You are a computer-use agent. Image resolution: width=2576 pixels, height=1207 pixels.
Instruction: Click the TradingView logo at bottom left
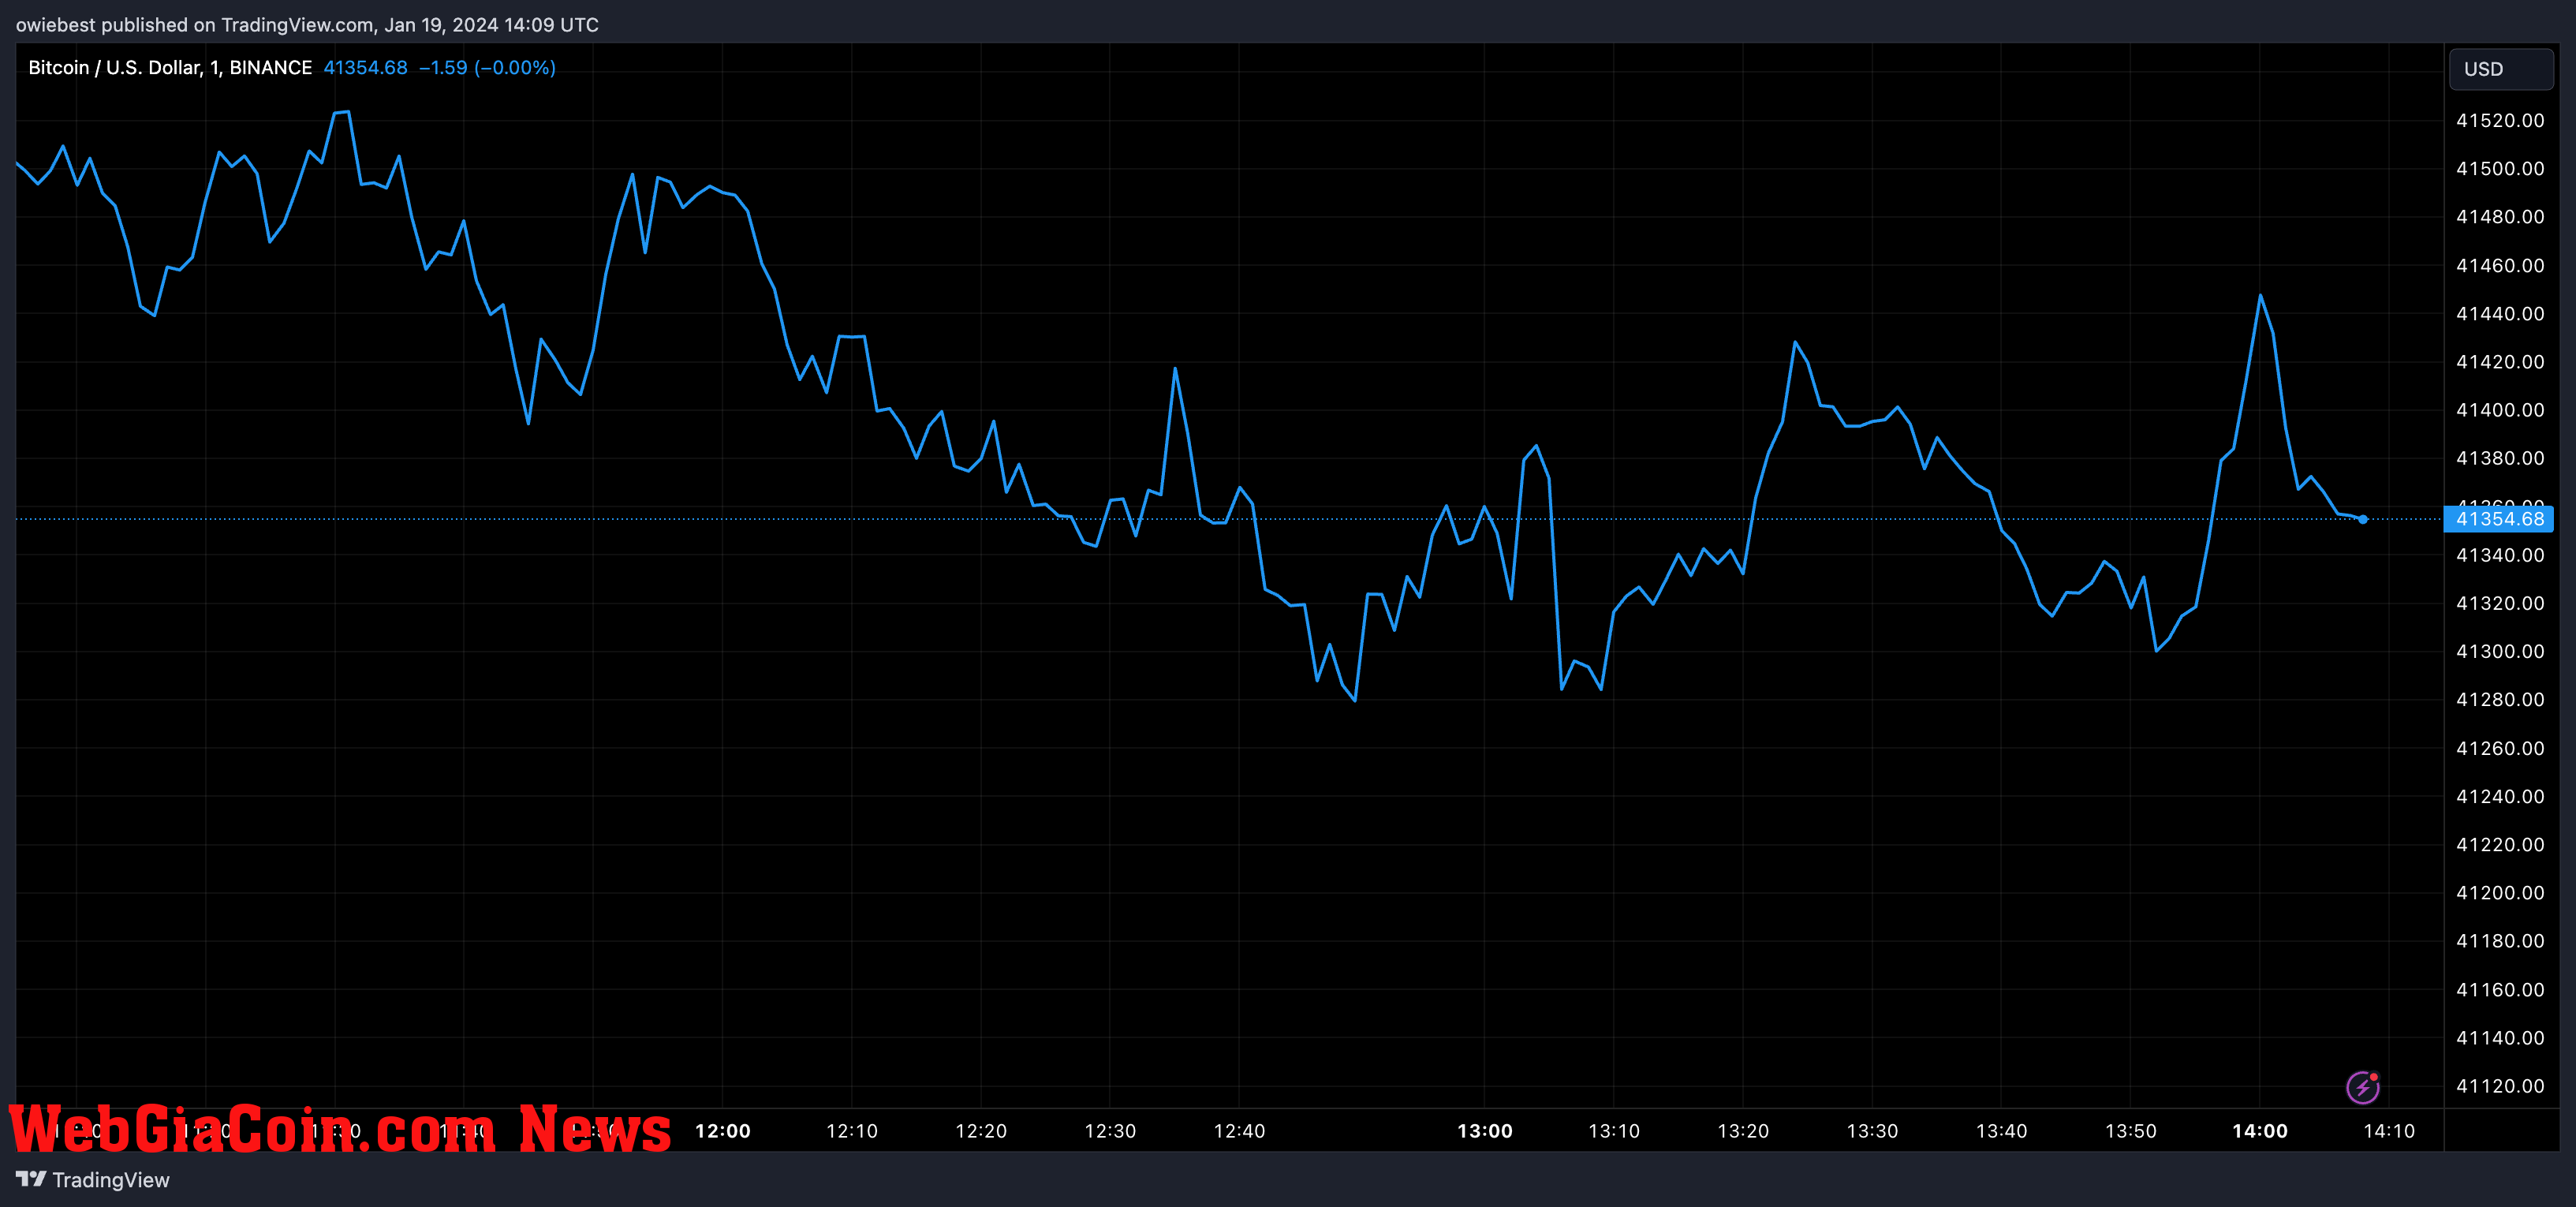(x=93, y=1180)
